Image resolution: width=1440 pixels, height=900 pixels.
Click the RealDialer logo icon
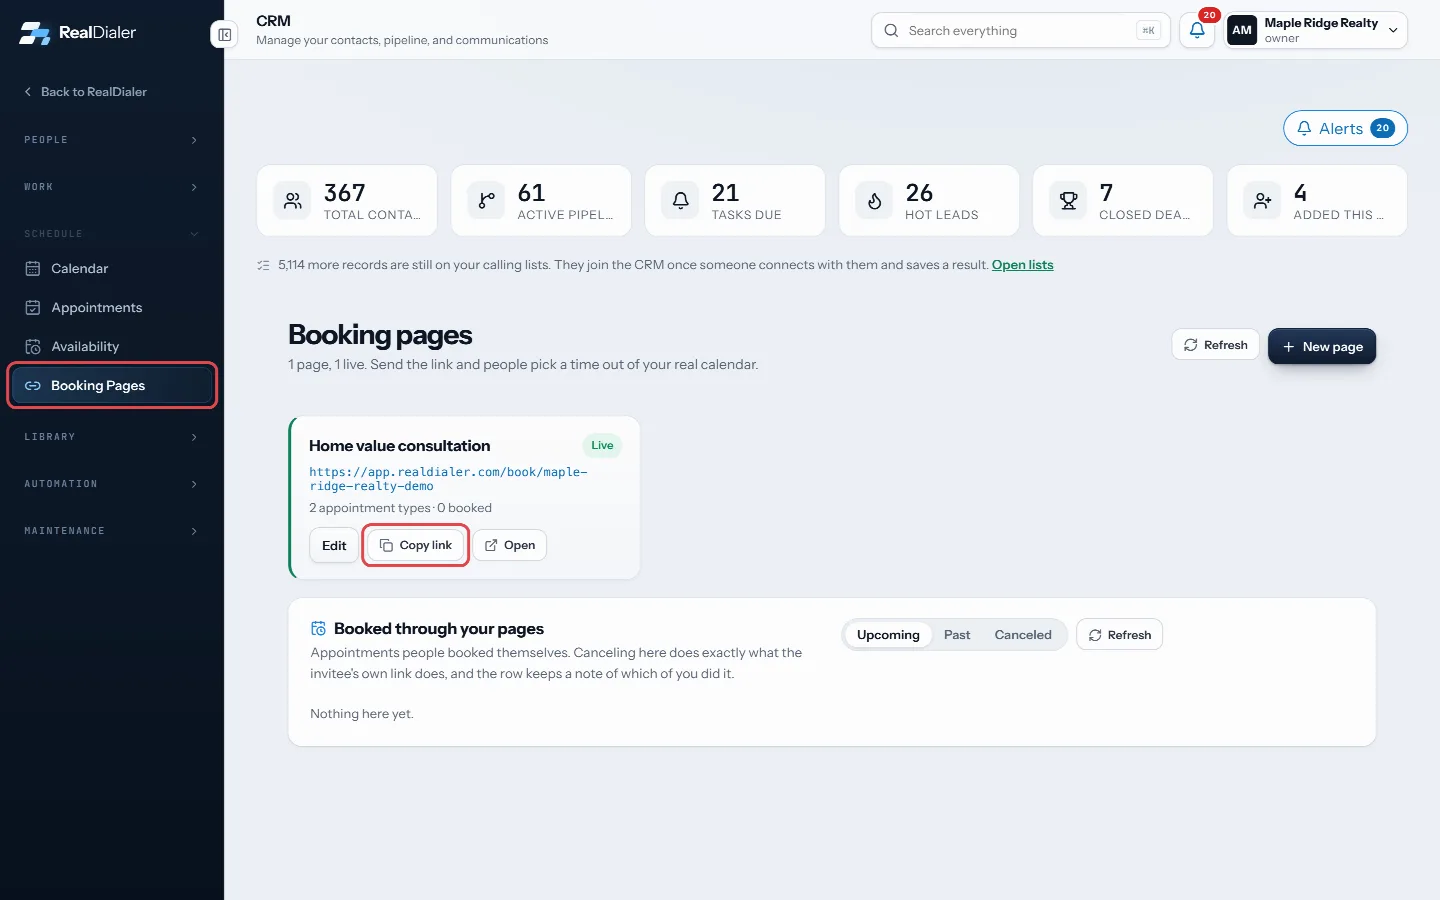[x=35, y=33]
